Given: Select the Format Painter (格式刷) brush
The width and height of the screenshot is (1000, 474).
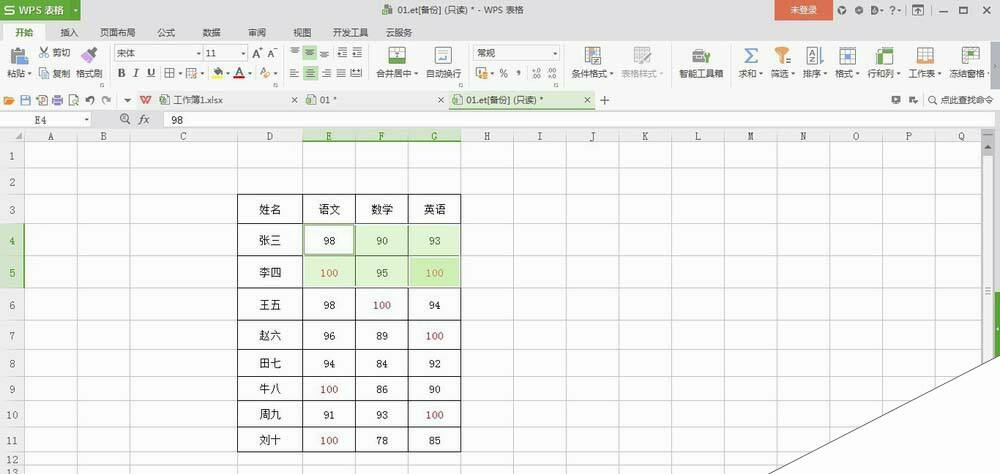Looking at the screenshot, I should point(89,56).
